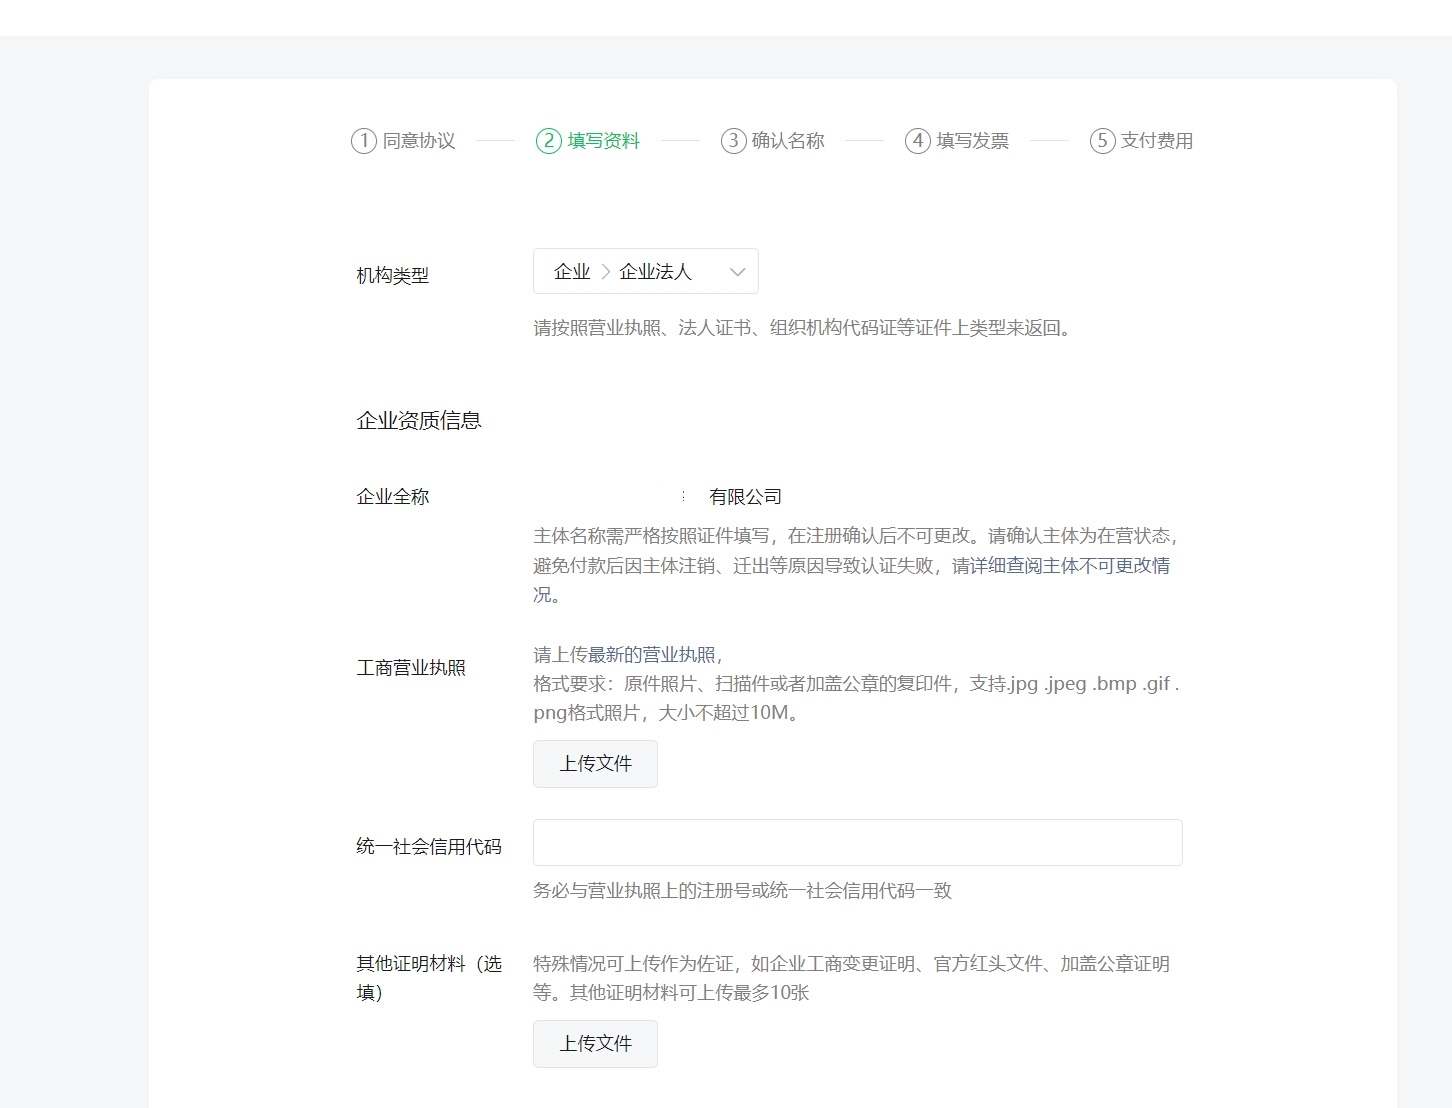Screen dimensions: 1452x1108
Task: Click the 格式要求 description text
Action: click(x=856, y=699)
